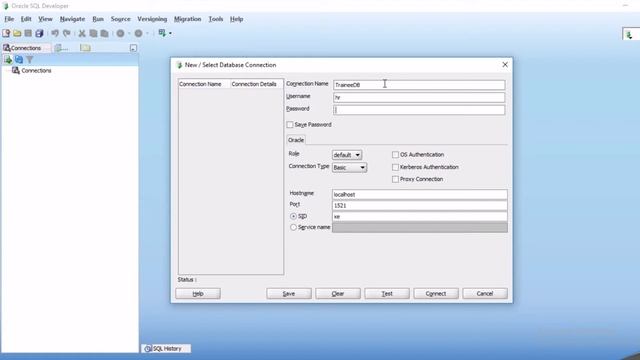Open the Role dropdown set to default
This screenshot has width=640, height=360.
click(x=347, y=155)
